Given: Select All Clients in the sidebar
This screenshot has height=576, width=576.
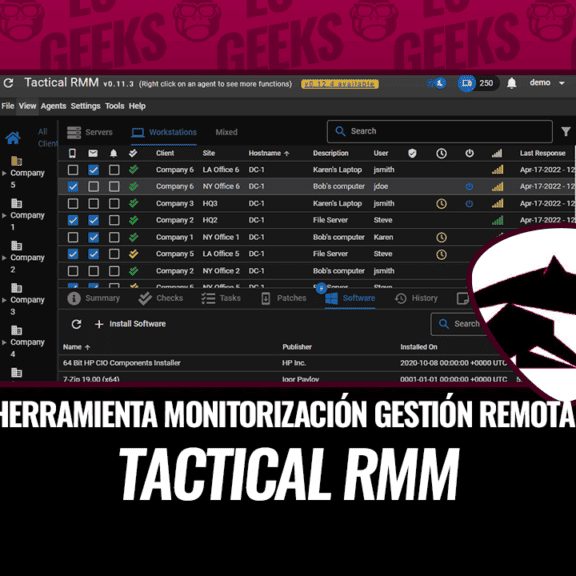Looking at the screenshot, I should click(x=47, y=137).
